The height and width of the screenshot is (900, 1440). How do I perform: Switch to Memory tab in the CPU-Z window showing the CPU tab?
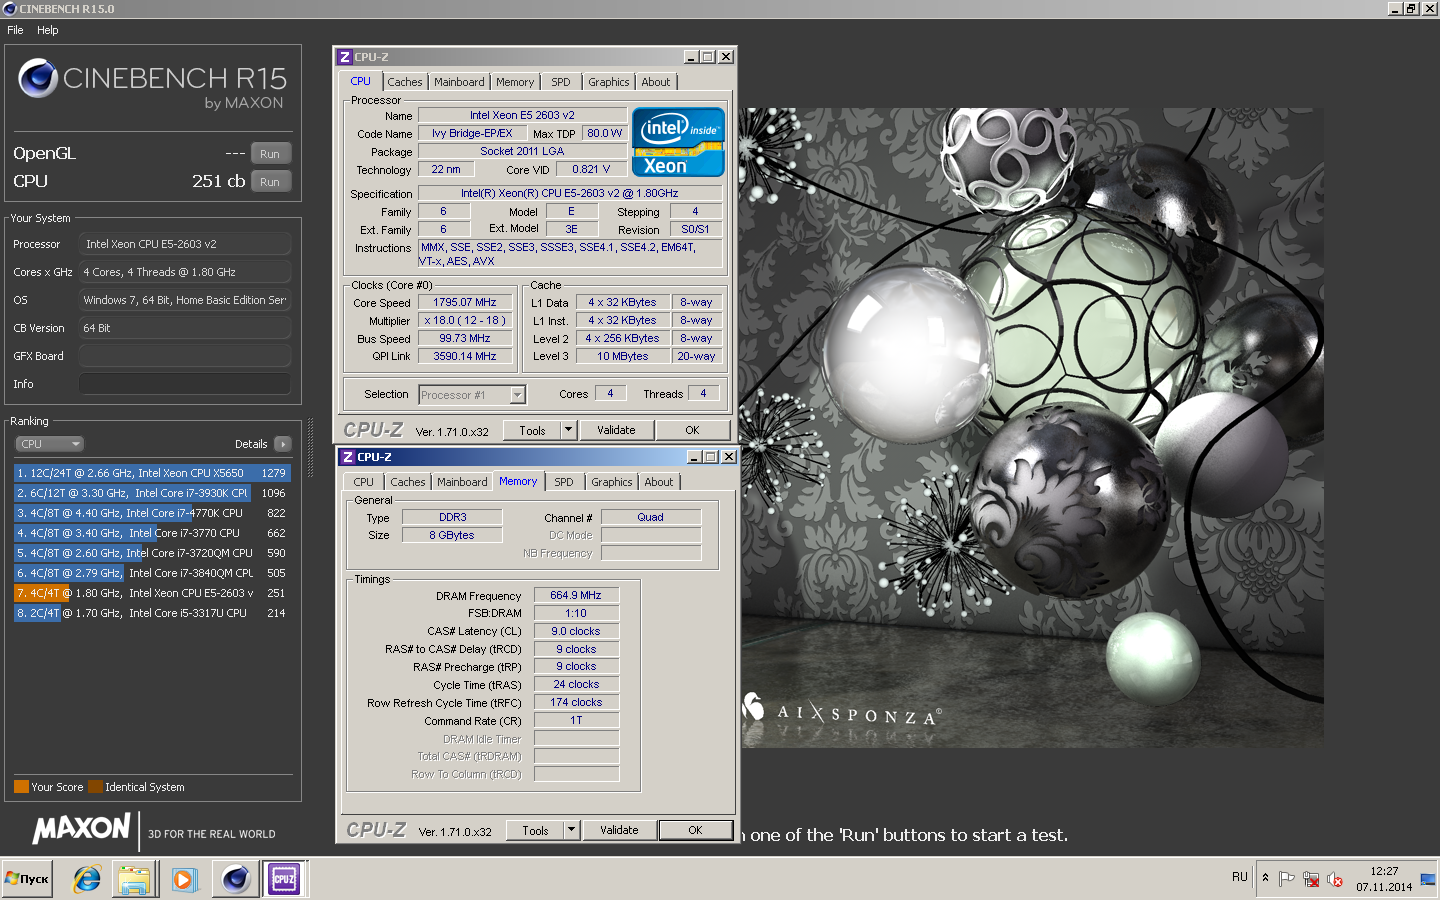point(514,82)
